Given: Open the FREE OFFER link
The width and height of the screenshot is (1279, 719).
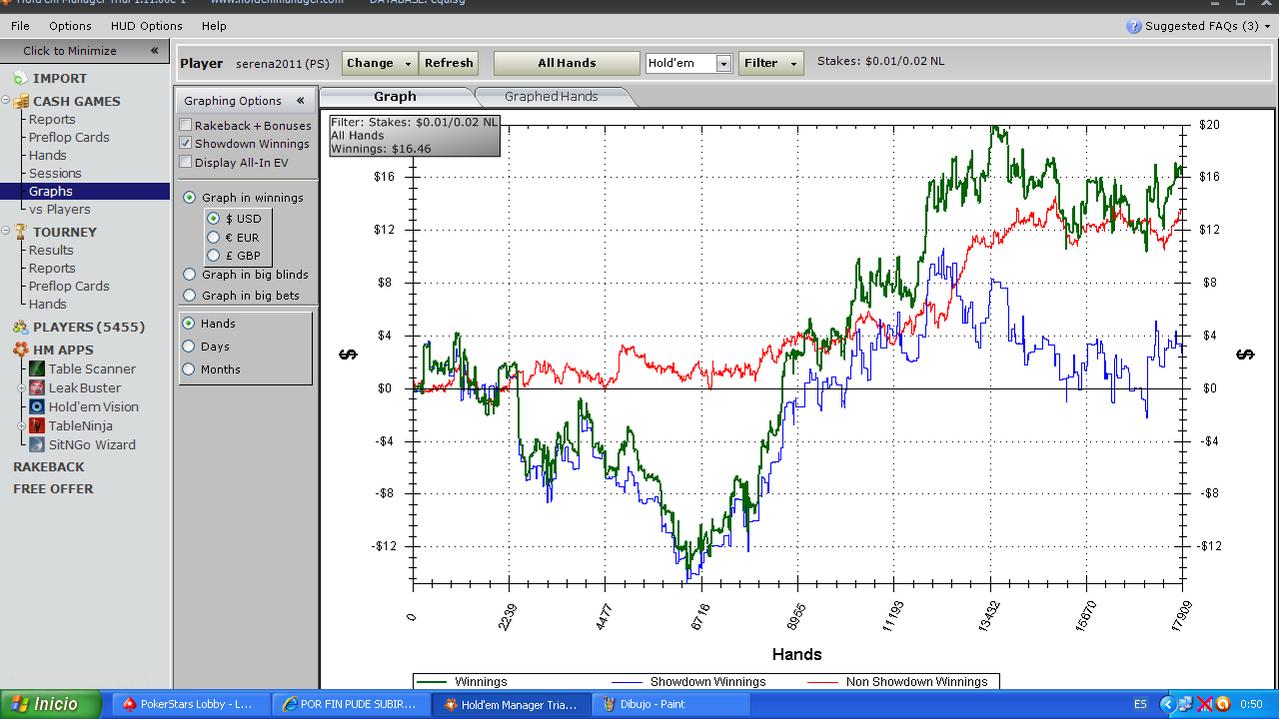Looking at the screenshot, I should coord(53,489).
